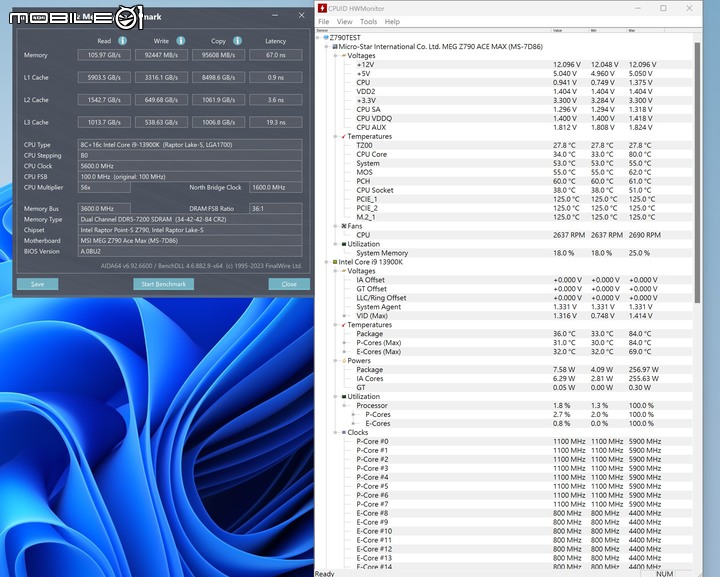The width and height of the screenshot is (720, 577).
Task: Expand the P-Cores (Max) temperature row
Action: coord(344,343)
